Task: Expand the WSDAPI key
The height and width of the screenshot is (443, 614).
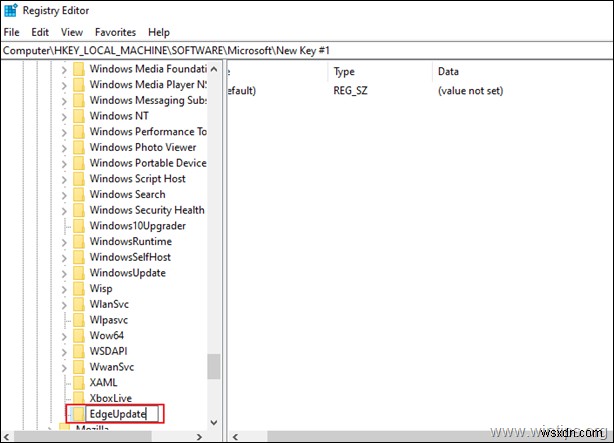Action: click(64, 352)
